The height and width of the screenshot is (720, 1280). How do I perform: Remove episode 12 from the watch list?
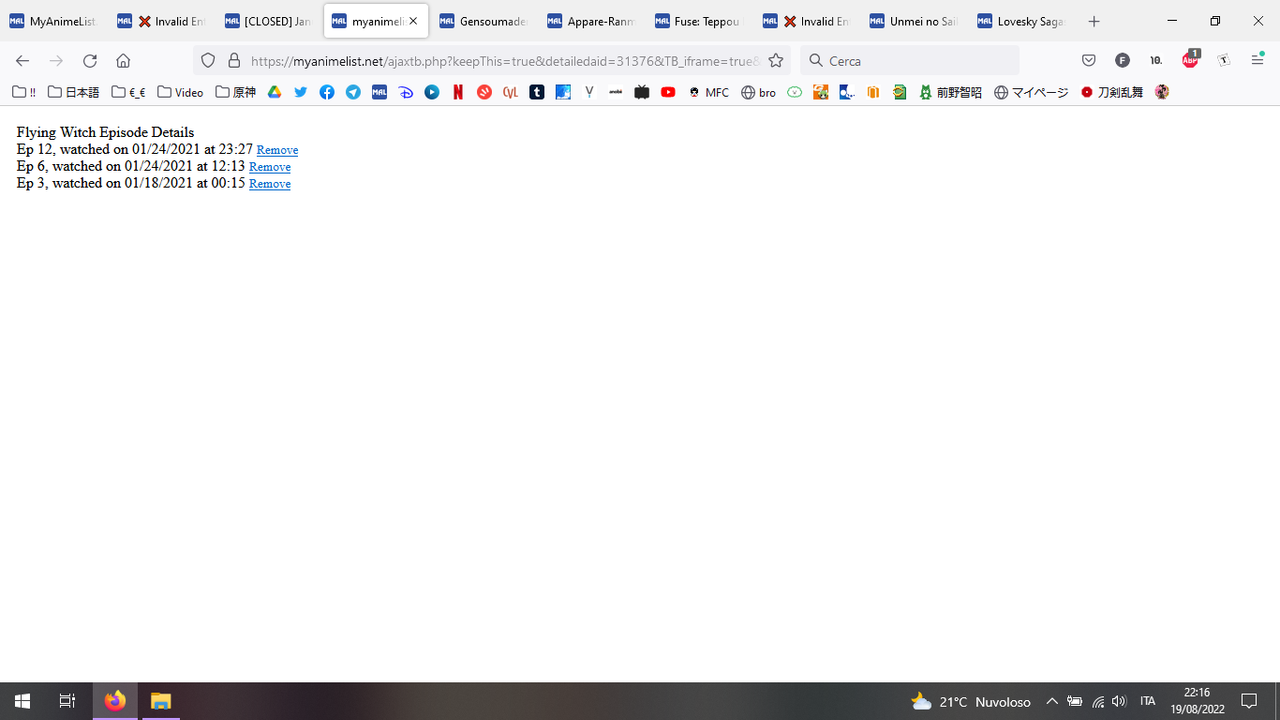(x=277, y=149)
